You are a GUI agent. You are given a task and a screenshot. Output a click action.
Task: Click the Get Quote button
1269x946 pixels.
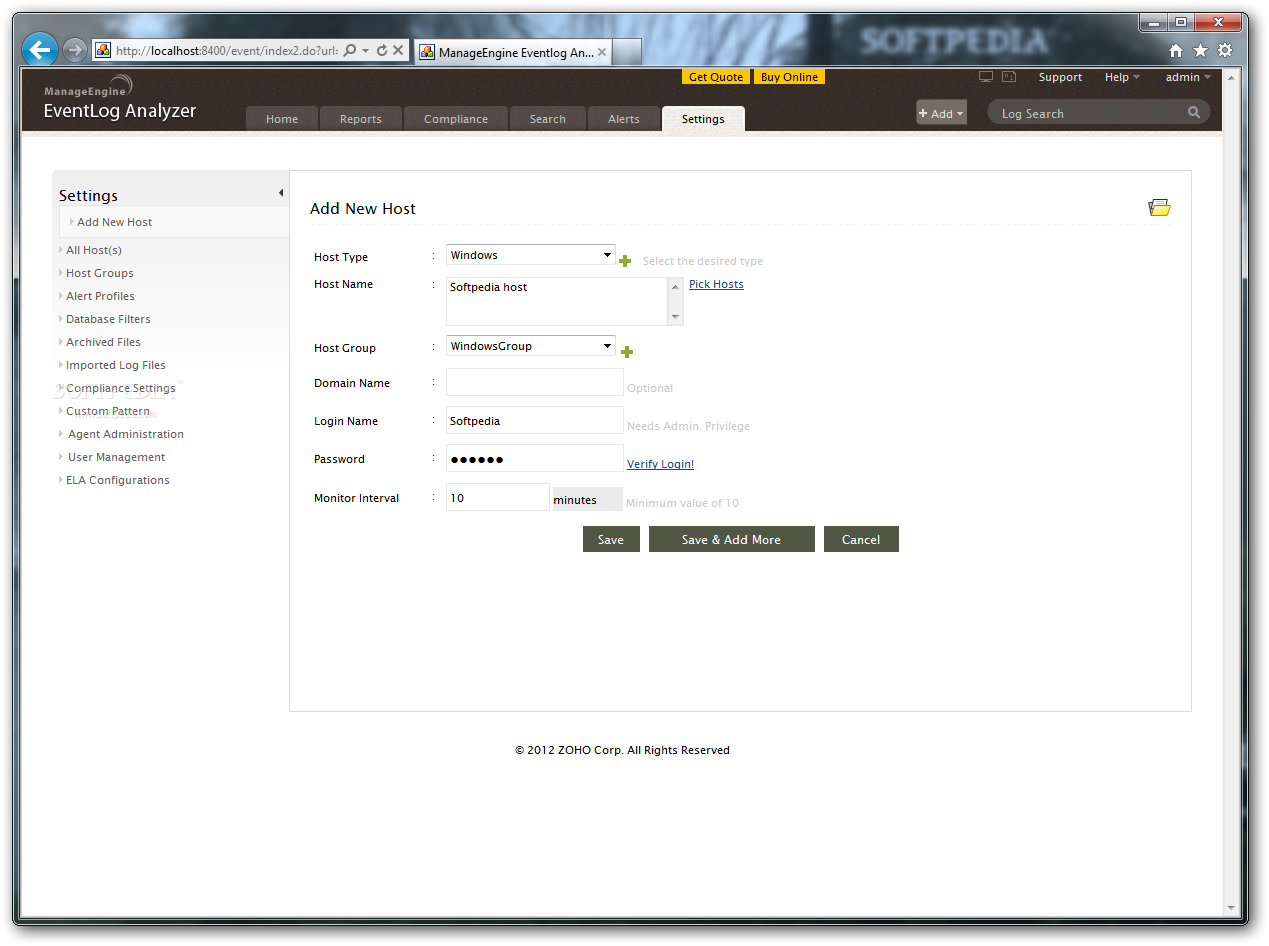(x=716, y=77)
